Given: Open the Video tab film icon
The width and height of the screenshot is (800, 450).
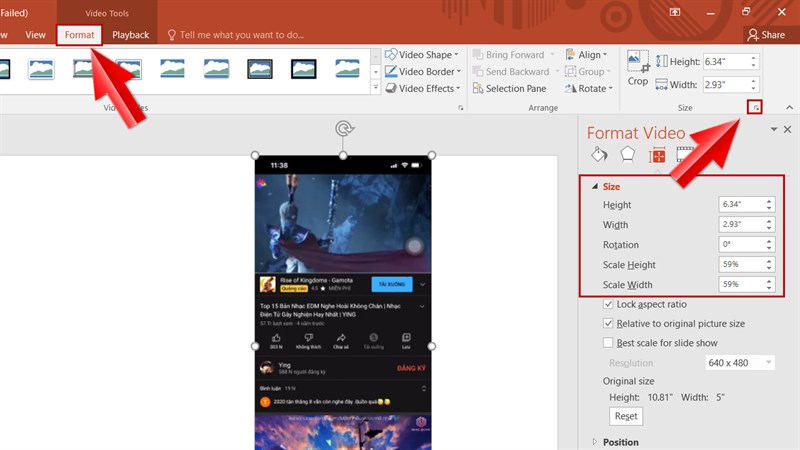Looking at the screenshot, I should (x=685, y=154).
